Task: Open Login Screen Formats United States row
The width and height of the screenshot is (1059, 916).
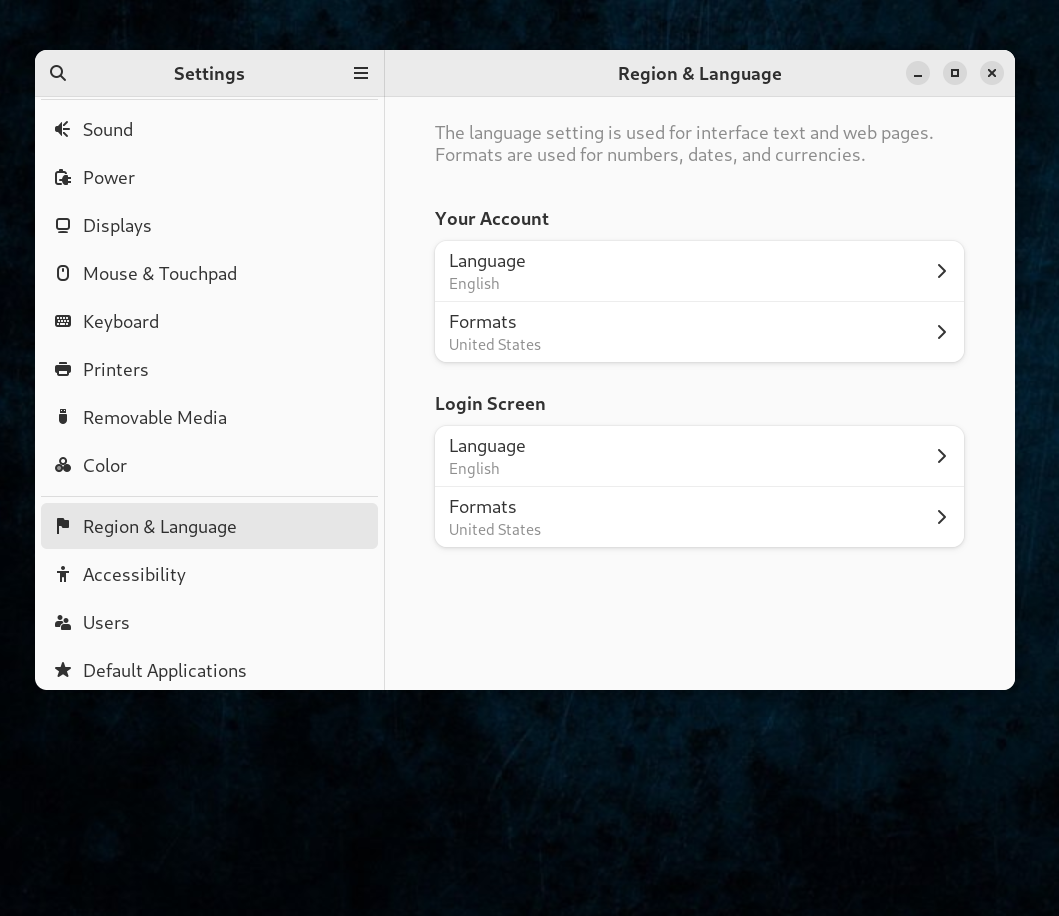Action: pyautogui.click(x=699, y=517)
